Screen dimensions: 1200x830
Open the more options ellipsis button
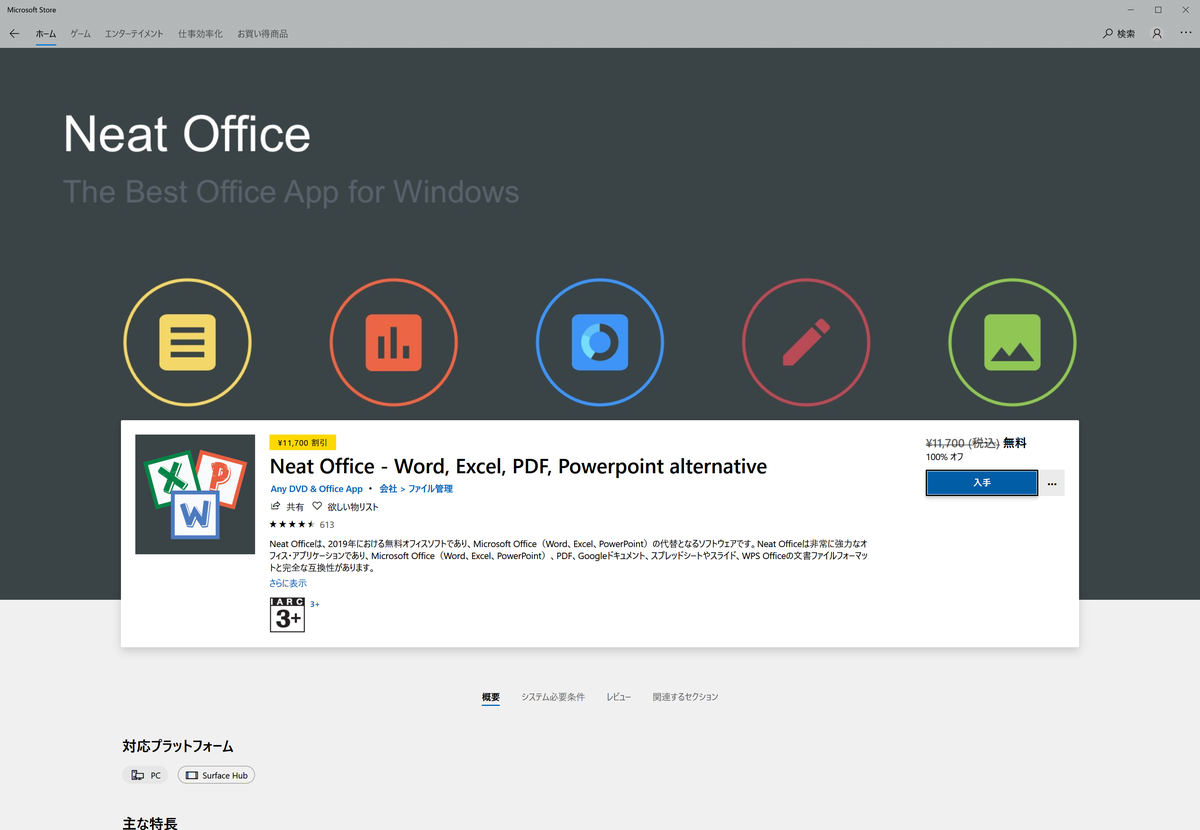[1052, 483]
